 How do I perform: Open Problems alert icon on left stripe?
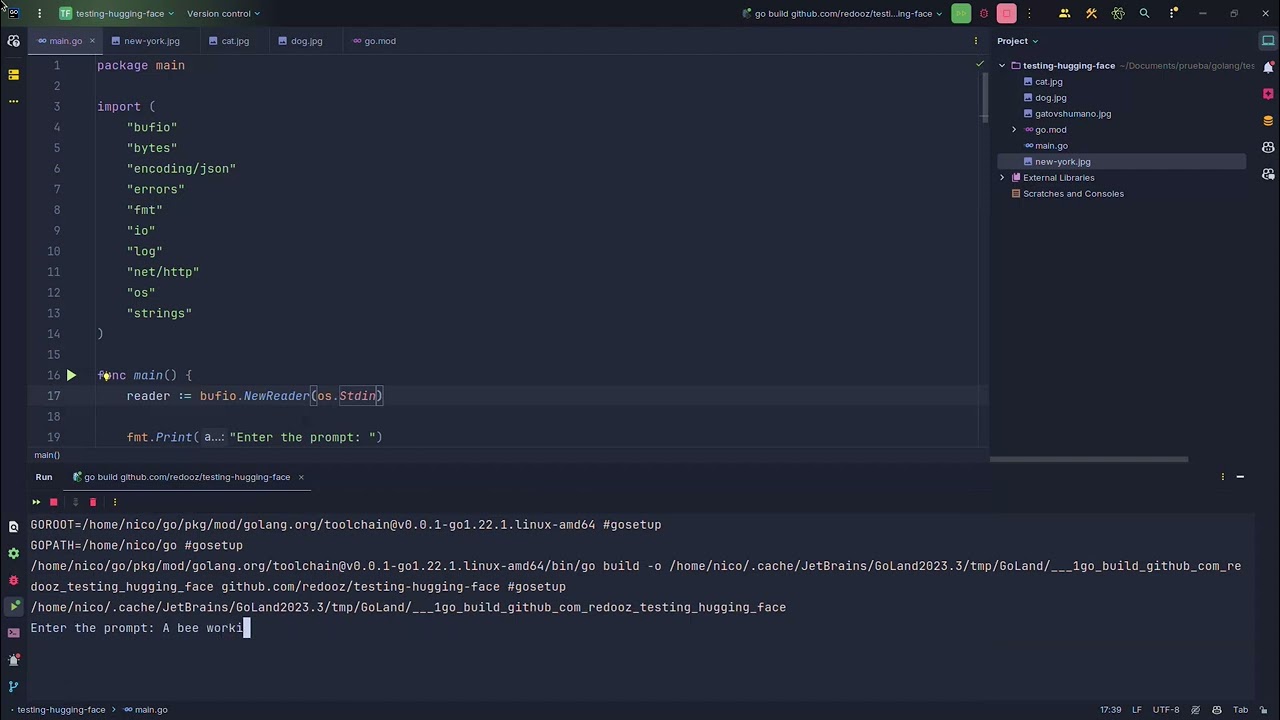click(x=13, y=660)
